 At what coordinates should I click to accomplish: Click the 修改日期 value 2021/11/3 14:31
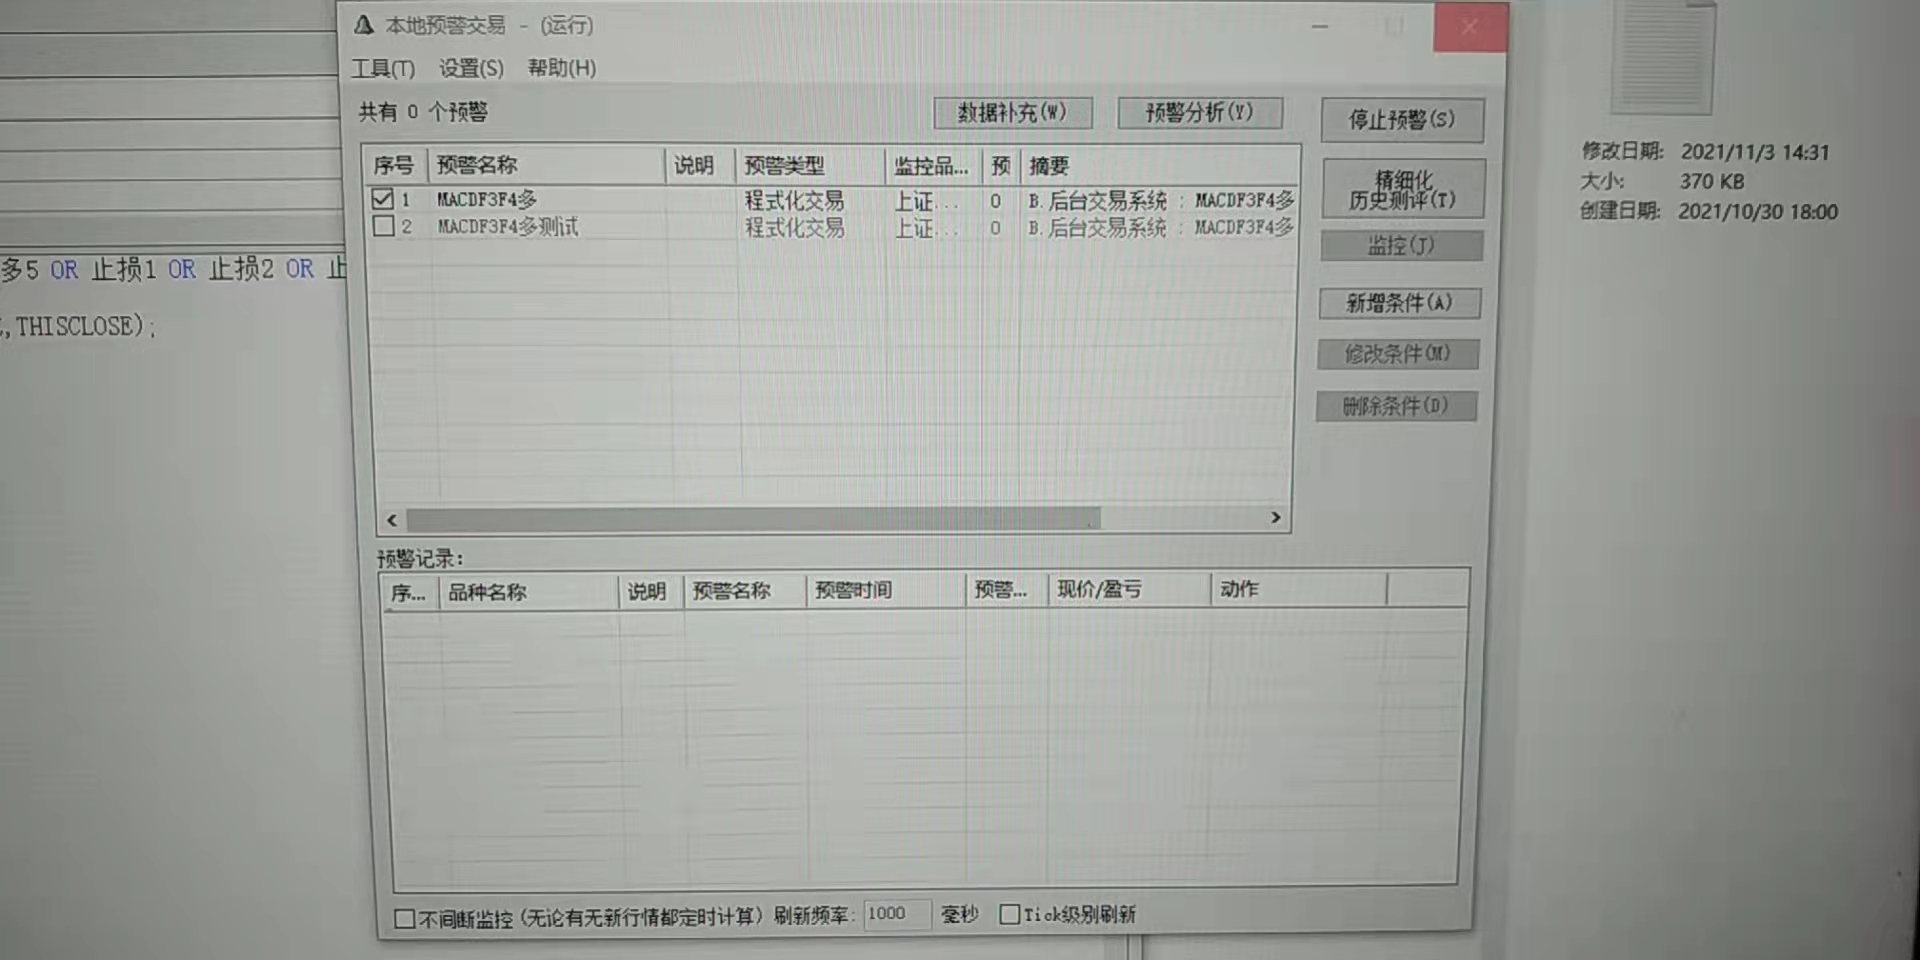tap(1755, 152)
